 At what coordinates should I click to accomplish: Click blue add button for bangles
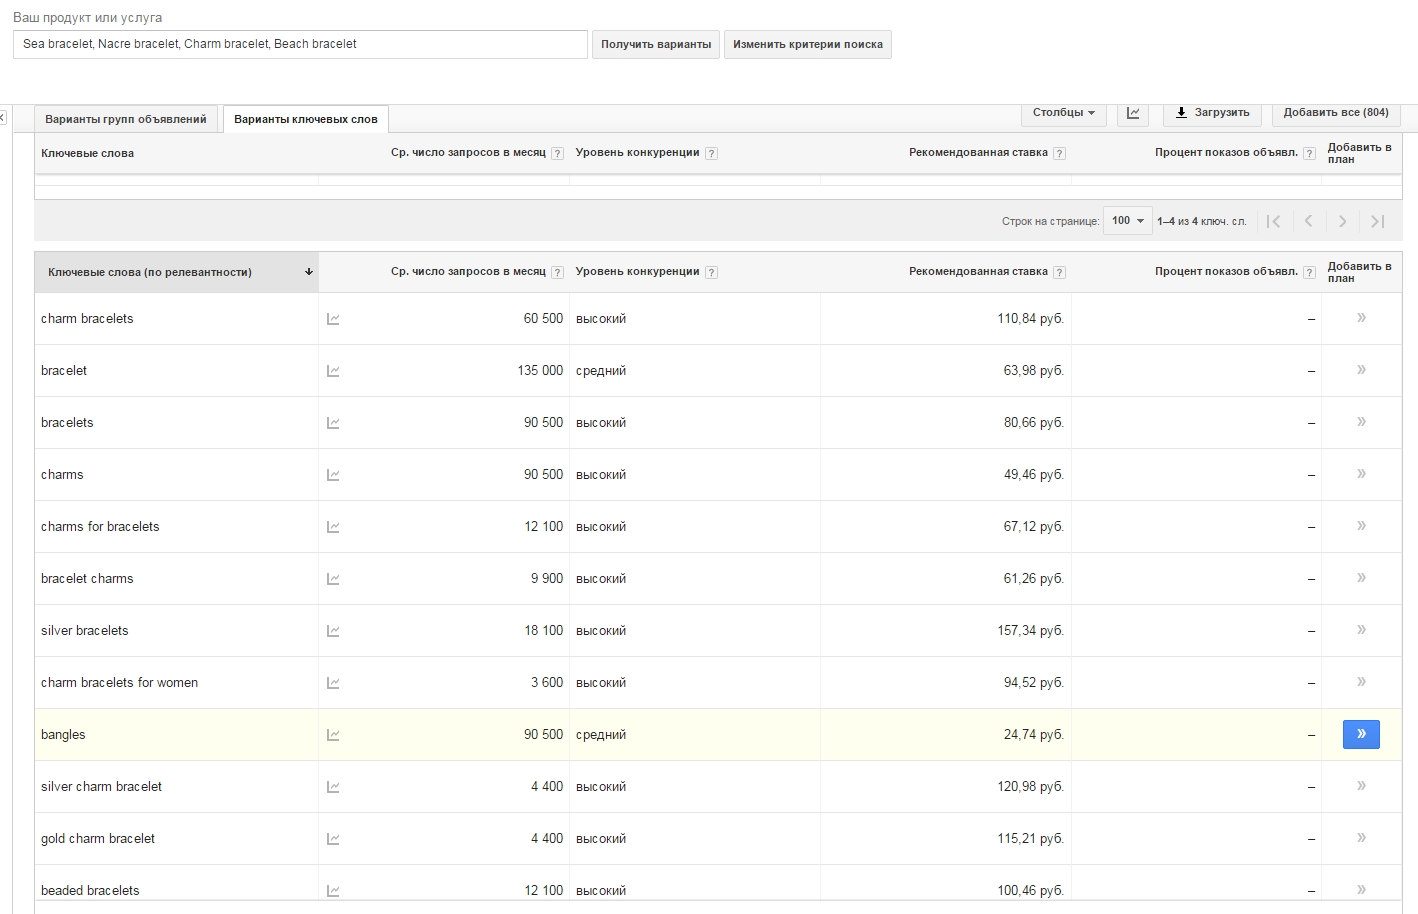tap(1361, 734)
